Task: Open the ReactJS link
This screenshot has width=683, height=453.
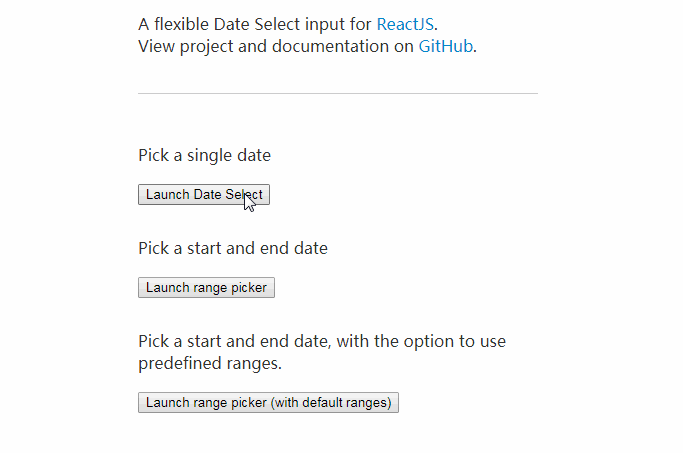Action: pyautogui.click(x=406, y=24)
